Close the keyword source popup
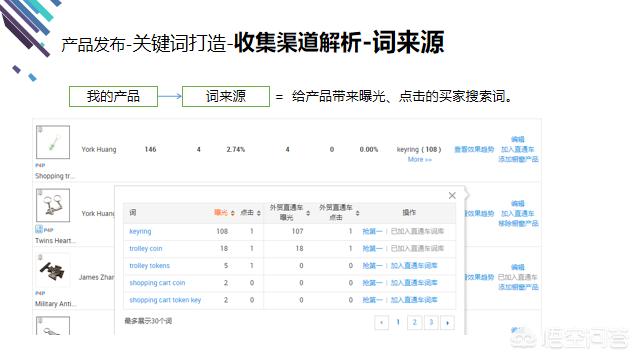This screenshot has height=360, width=640. (x=452, y=196)
